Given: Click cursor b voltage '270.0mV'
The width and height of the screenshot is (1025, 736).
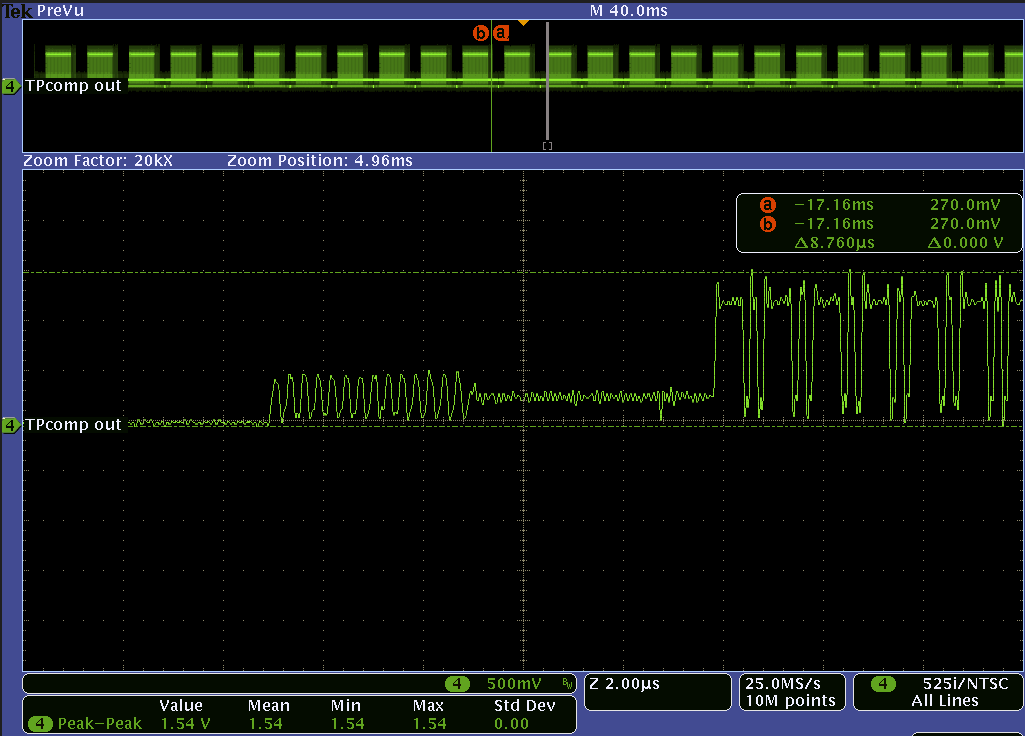Looking at the screenshot, I should tap(966, 224).
